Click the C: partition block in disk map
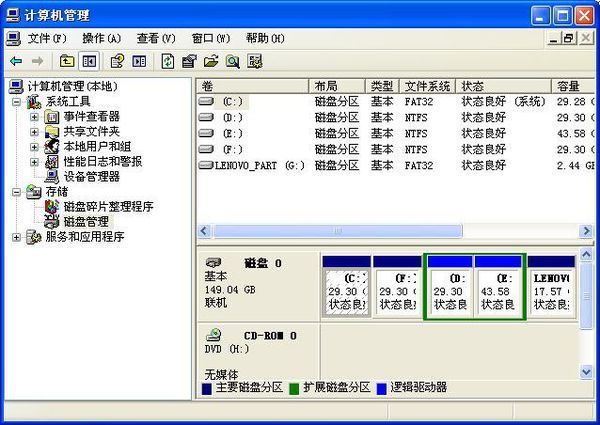The image size is (600, 425). pyautogui.click(x=346, y=290)
